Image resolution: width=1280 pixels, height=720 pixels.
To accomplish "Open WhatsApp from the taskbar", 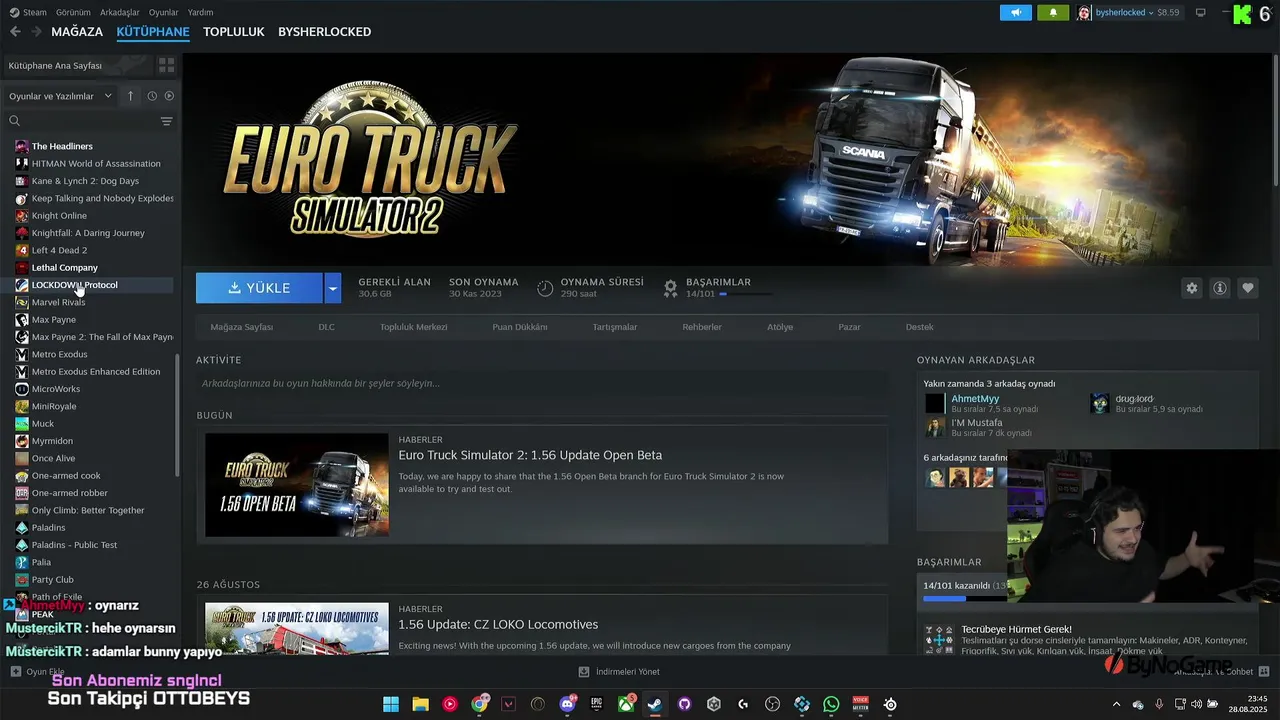I will [831, 704].
